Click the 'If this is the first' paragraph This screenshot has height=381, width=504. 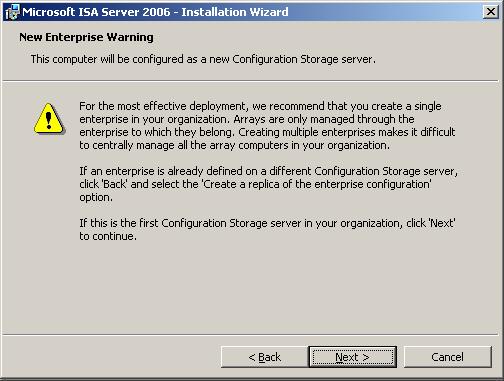(x=267, y=229)
